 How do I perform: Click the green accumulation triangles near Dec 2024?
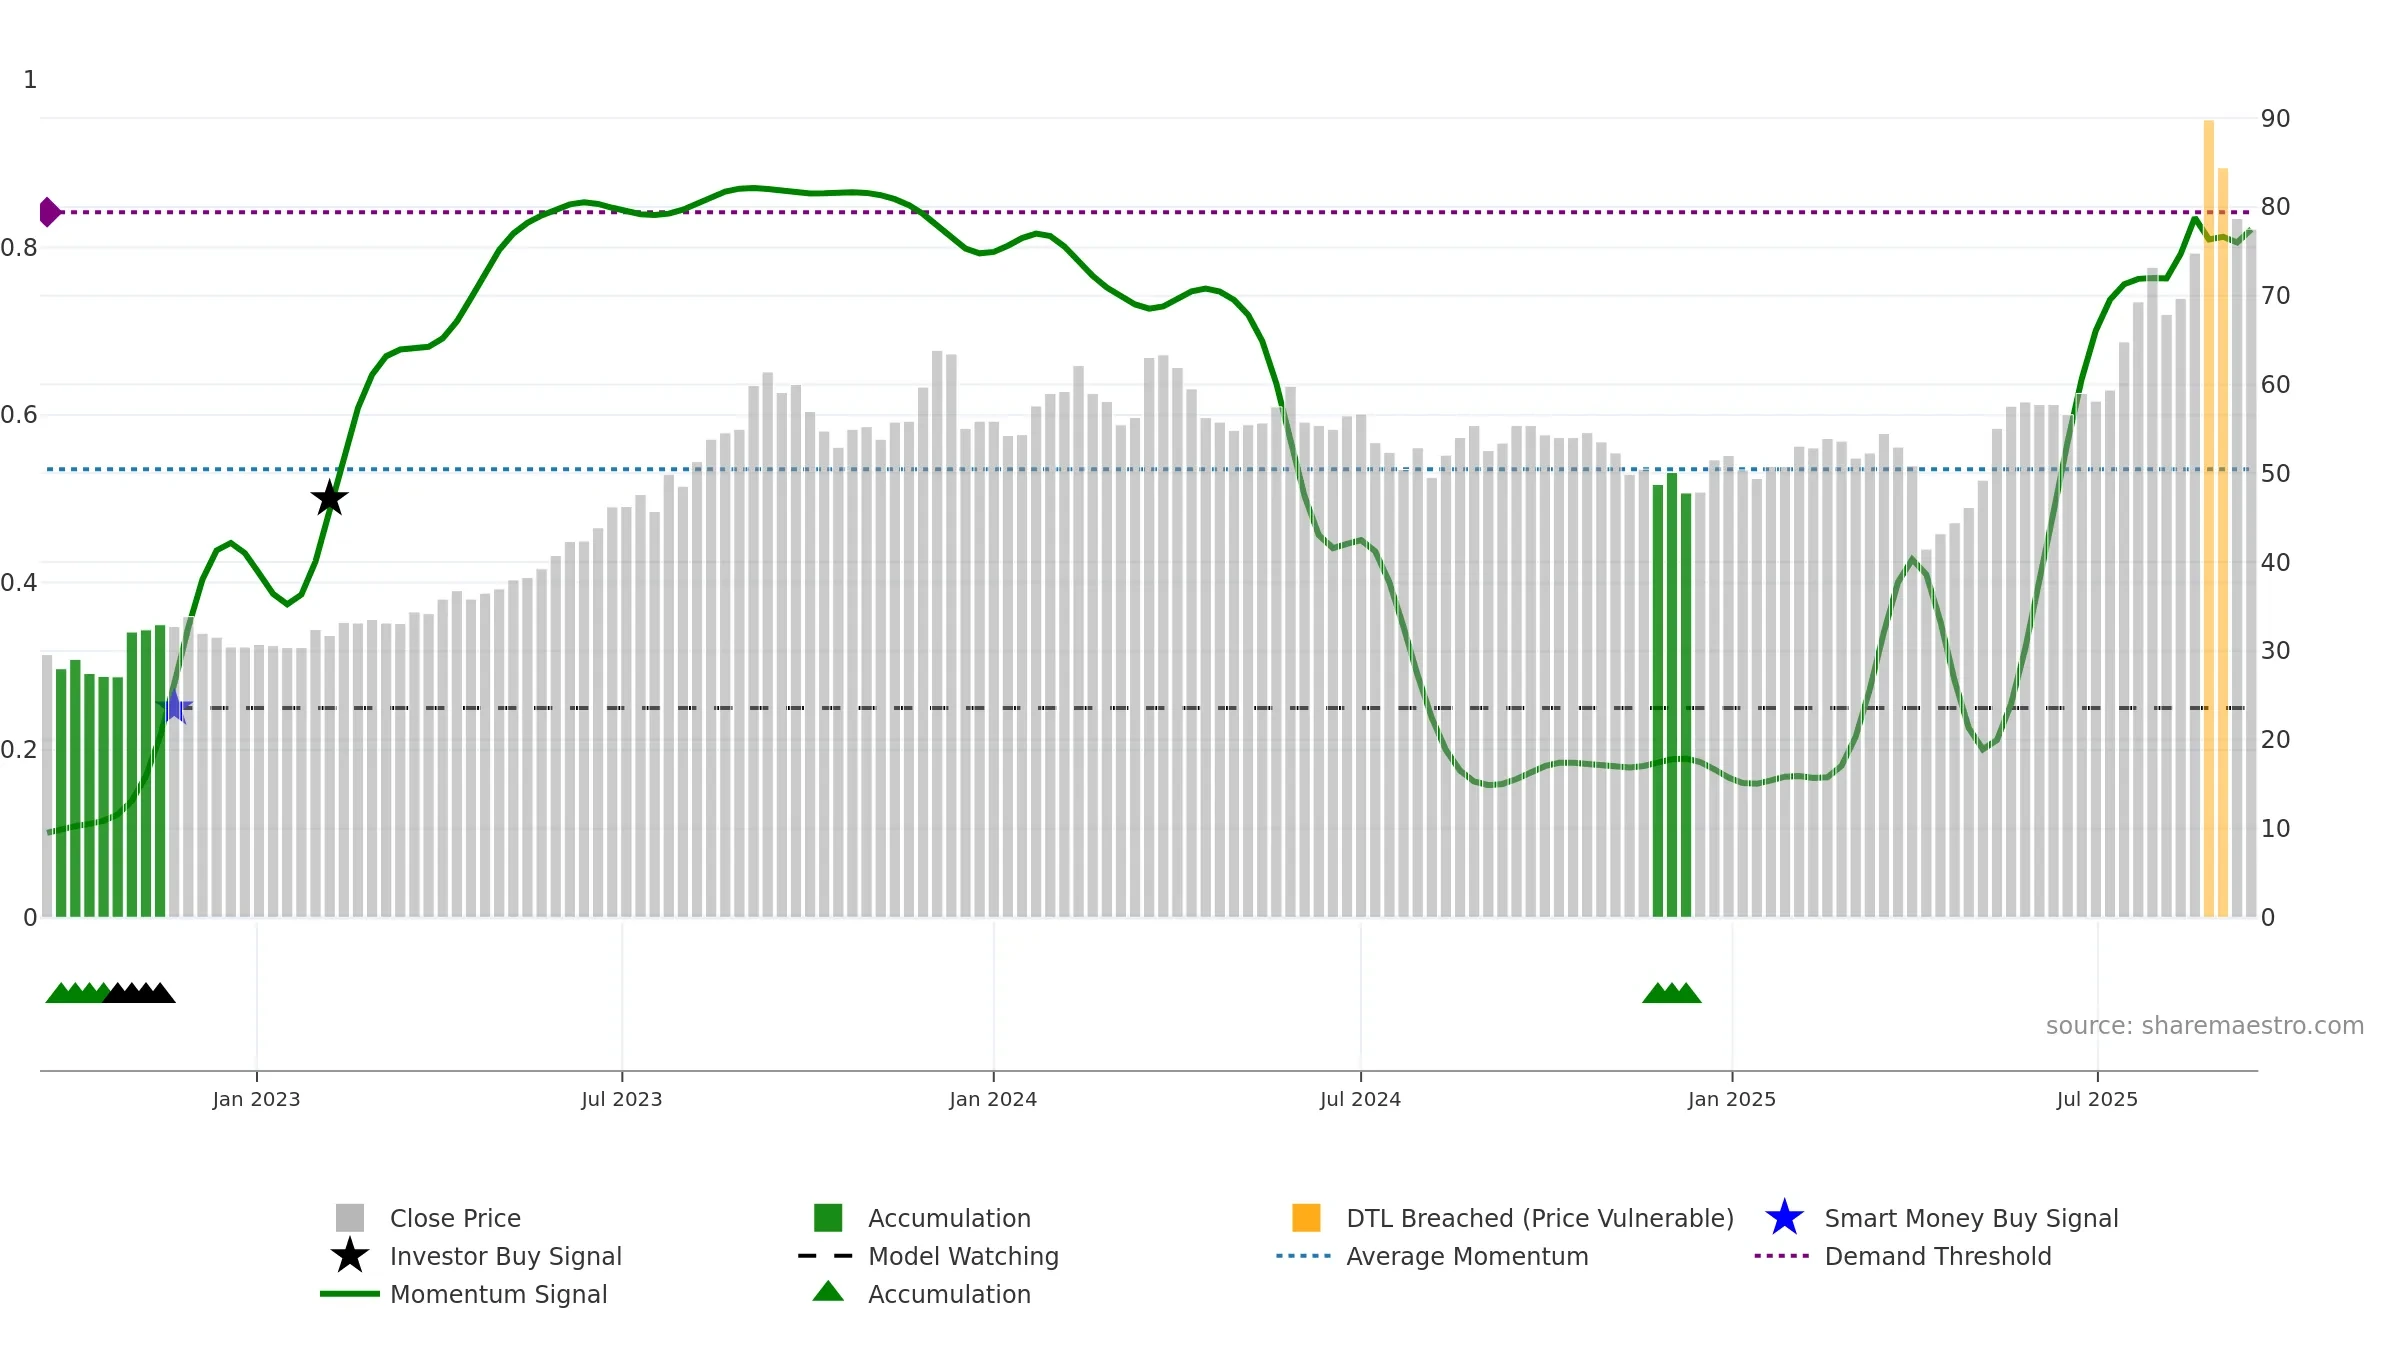1671,992
